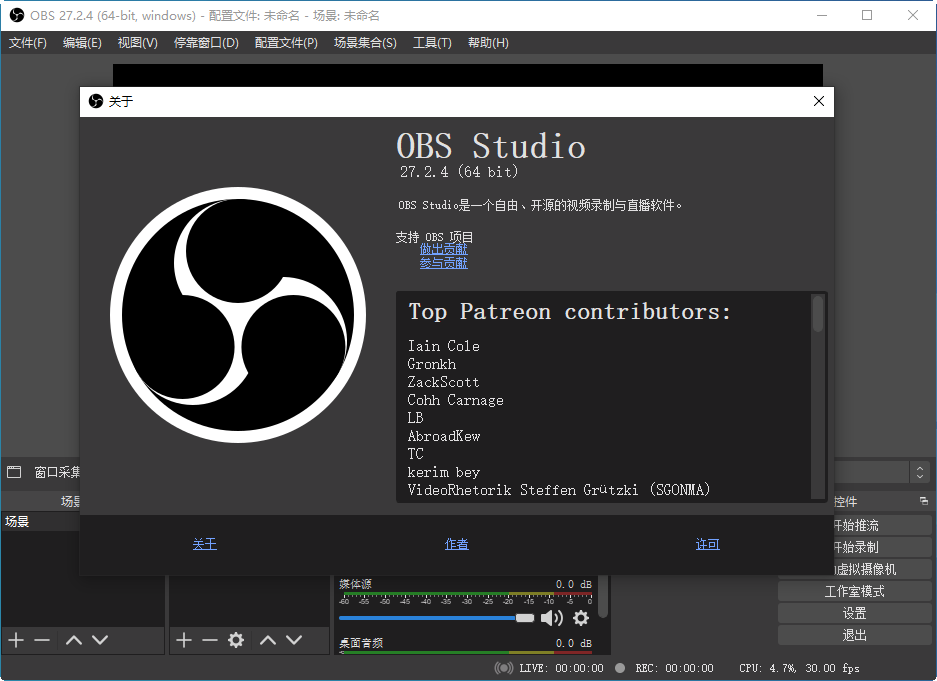Viewport: 937px width, 681px height.
Task: Remove the selected source with the minus icon
Action: pyautogui.click(x=210, y=640)
